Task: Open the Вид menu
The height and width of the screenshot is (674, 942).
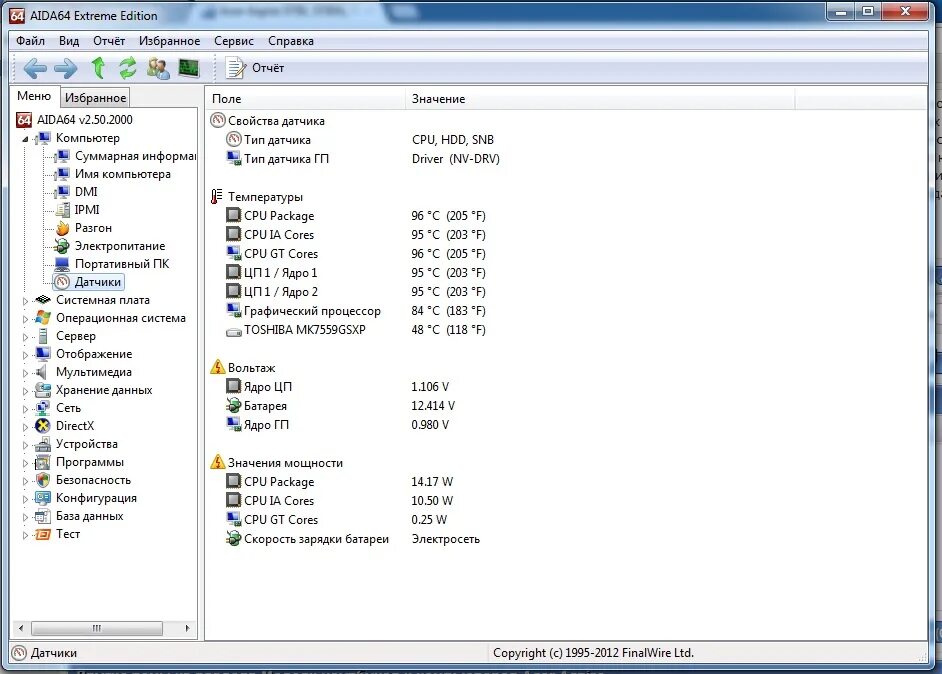Action: (68, 41)
